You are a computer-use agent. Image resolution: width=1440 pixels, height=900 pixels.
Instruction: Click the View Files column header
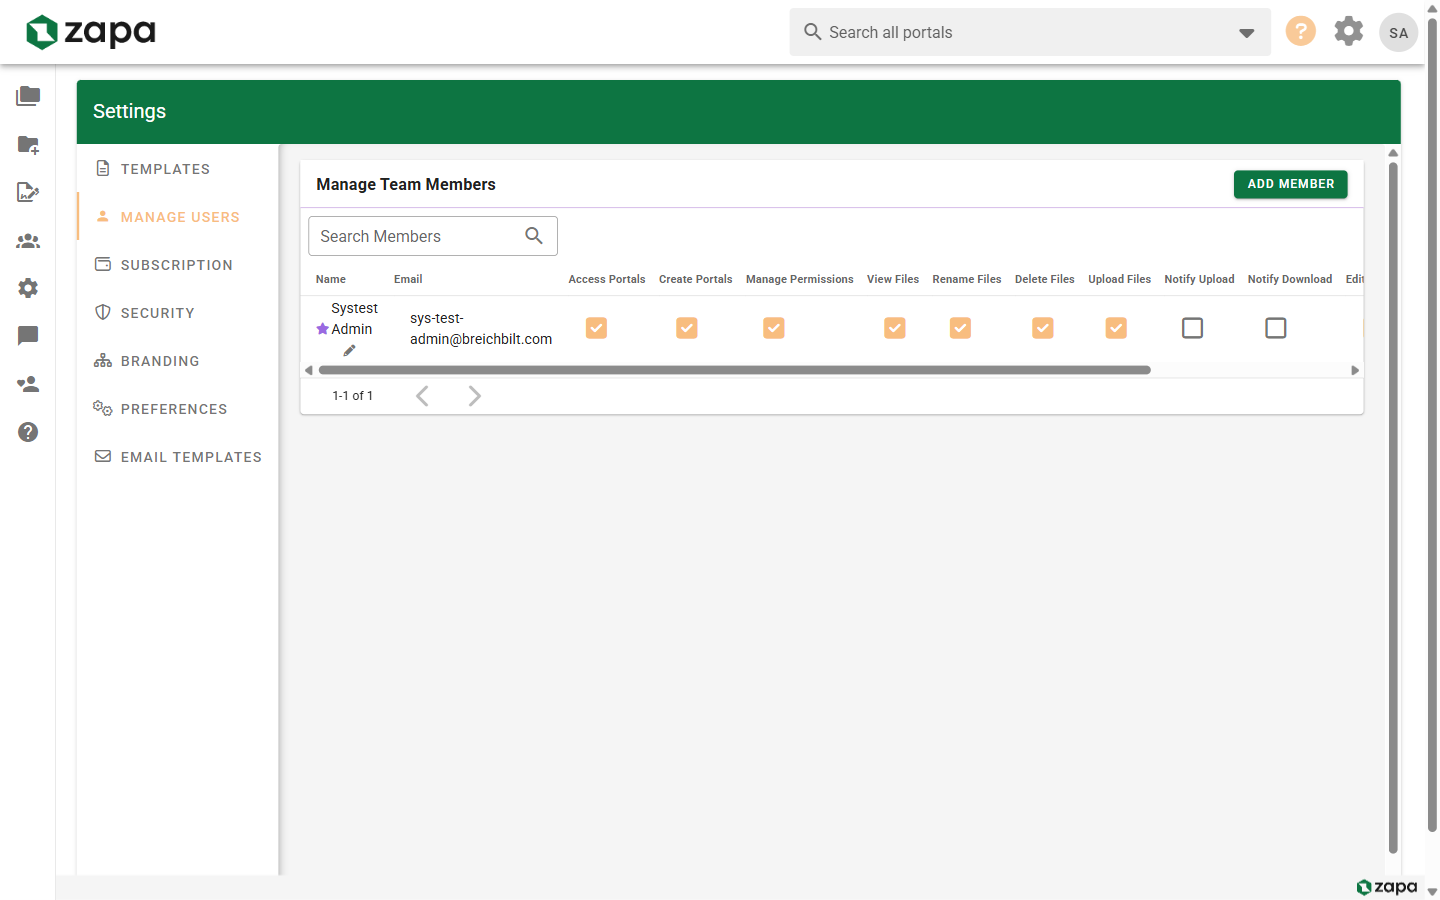[893, 279]
